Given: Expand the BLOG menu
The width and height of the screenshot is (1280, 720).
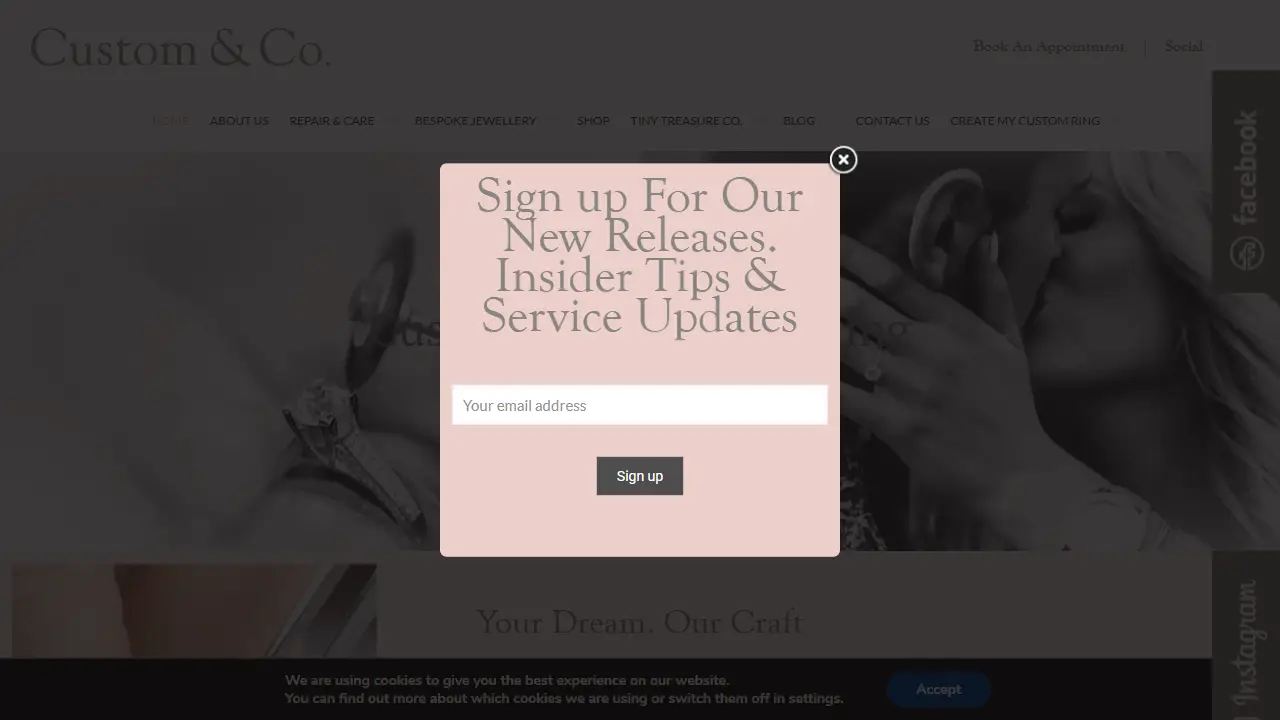Looking at the screenshot, I should 799,121.
